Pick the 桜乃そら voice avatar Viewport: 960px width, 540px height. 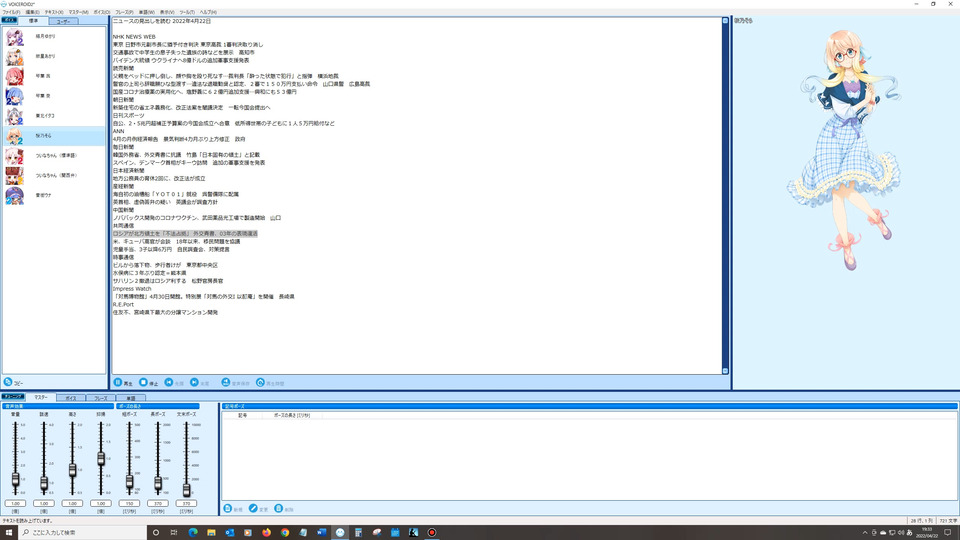[15, 136]
